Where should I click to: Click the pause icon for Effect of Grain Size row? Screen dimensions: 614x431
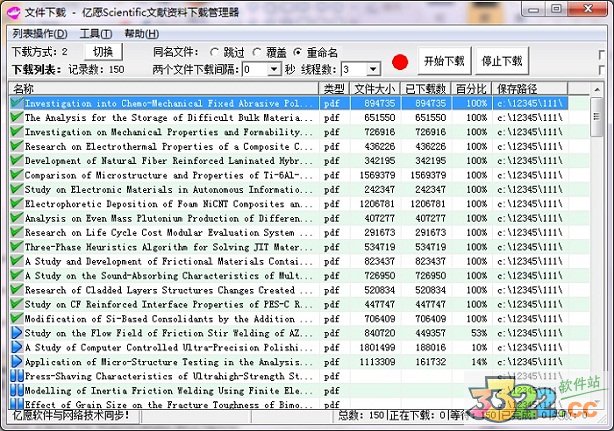pos(17,404)
